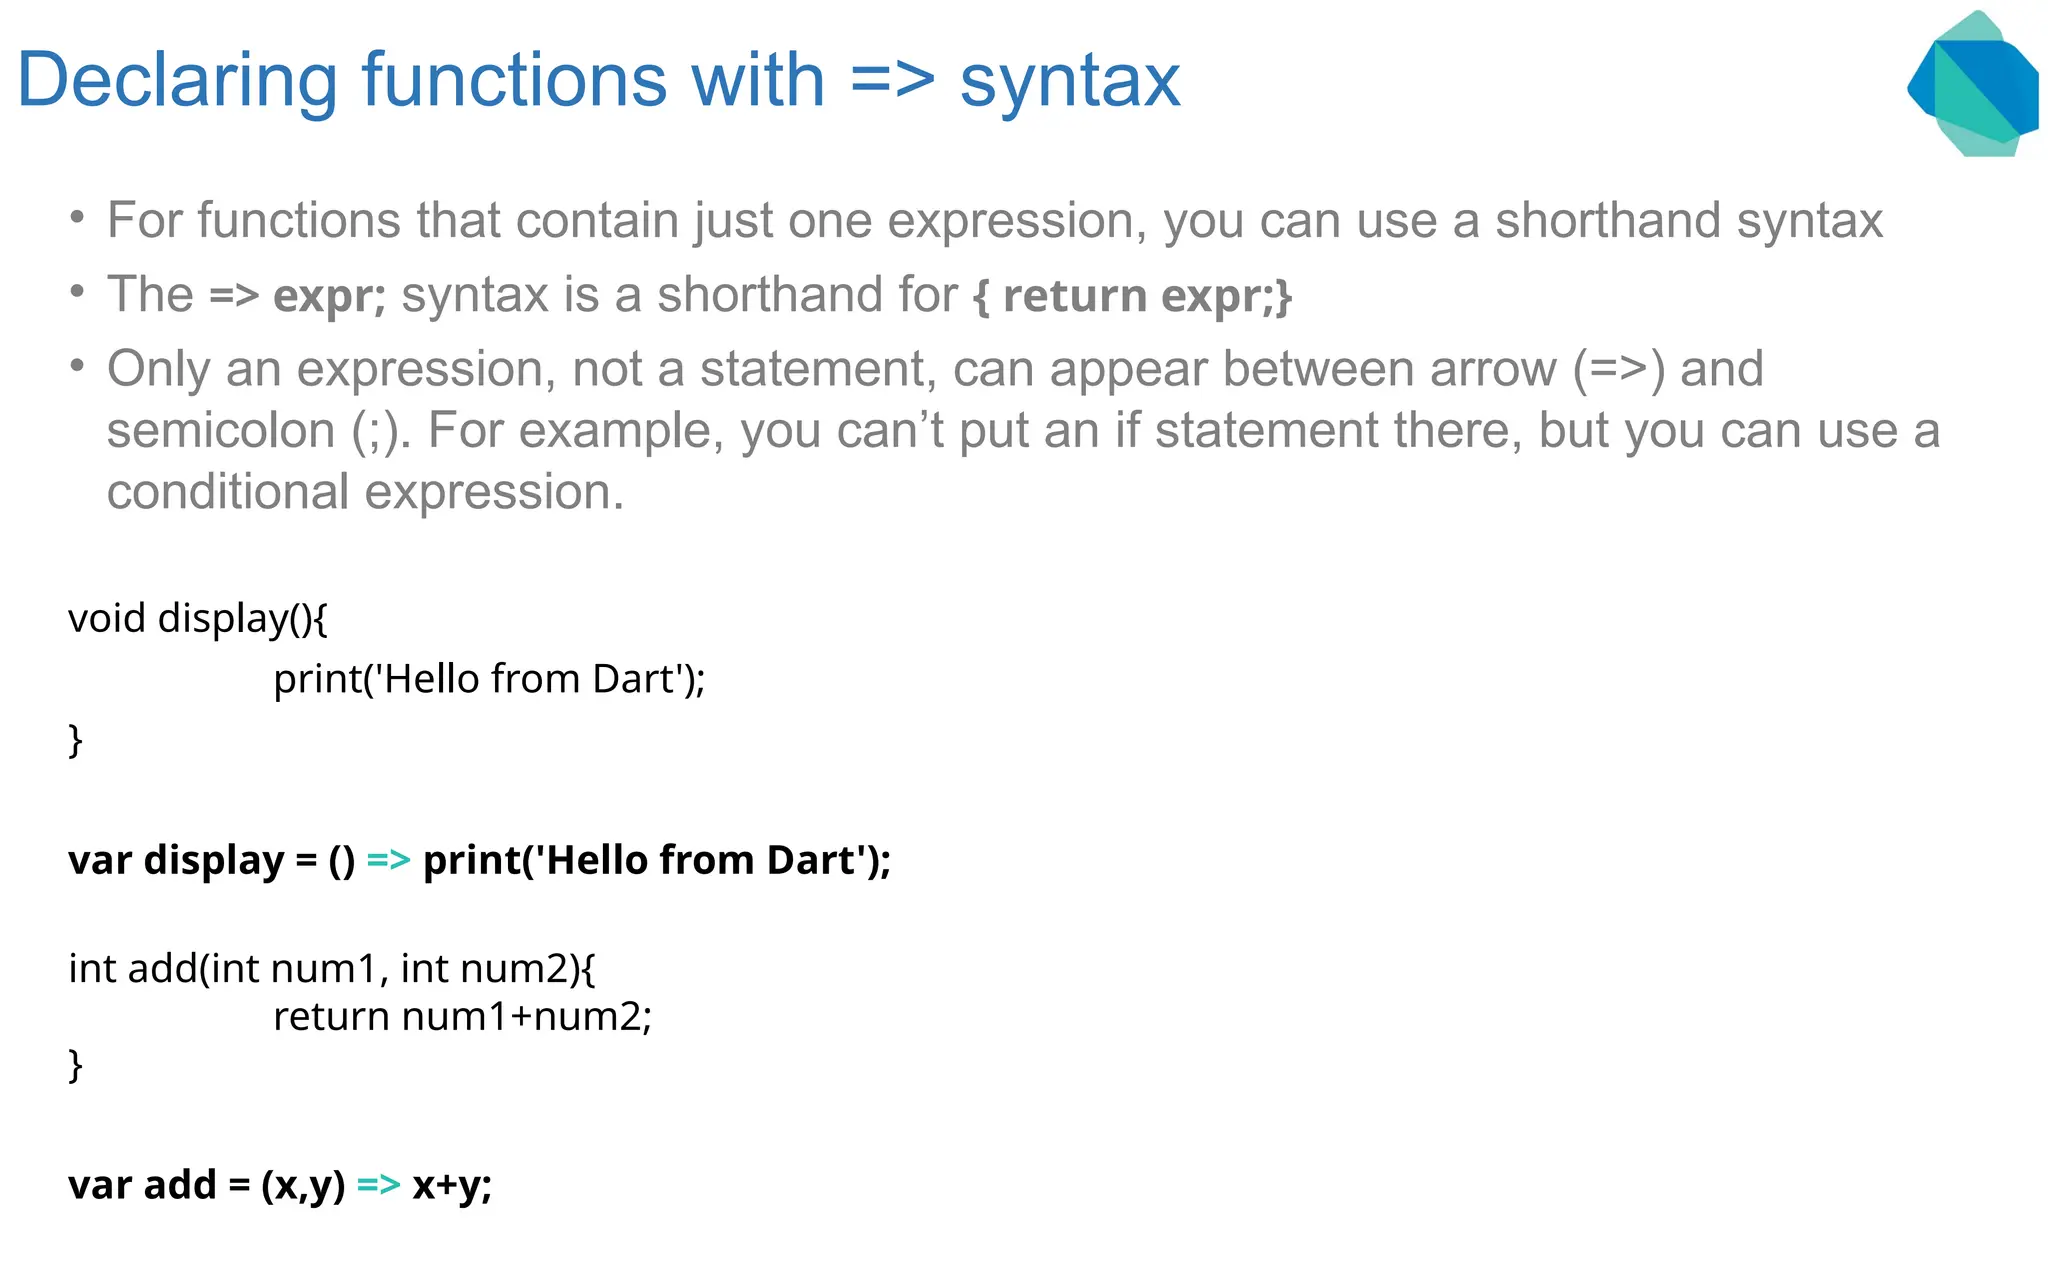Click the 'void display(){' code line
This screenshot has height=1280, width=2048.
point(198,619)
